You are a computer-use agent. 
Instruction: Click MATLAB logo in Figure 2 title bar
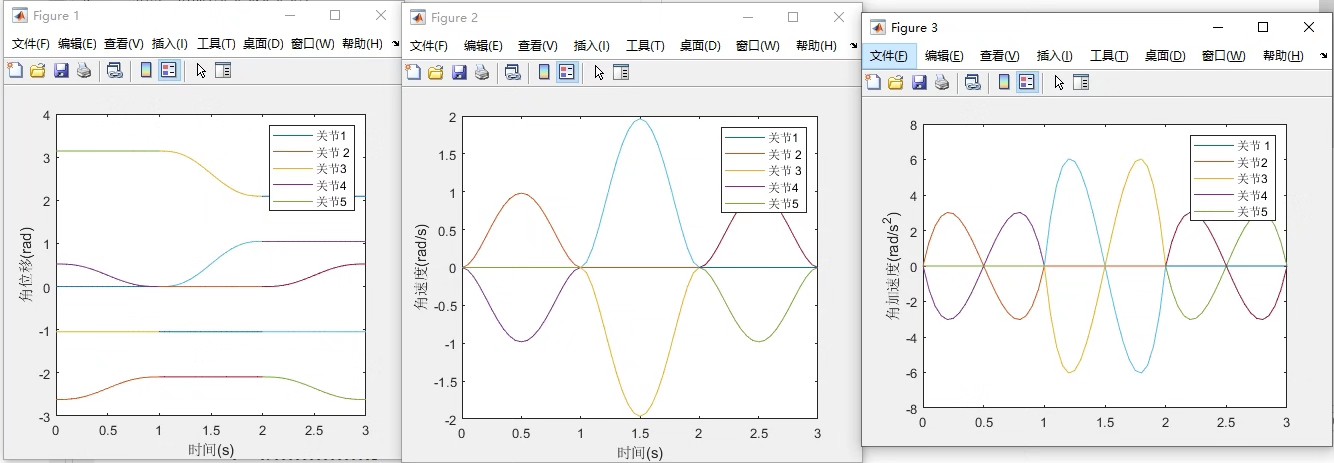click(418, 17)
